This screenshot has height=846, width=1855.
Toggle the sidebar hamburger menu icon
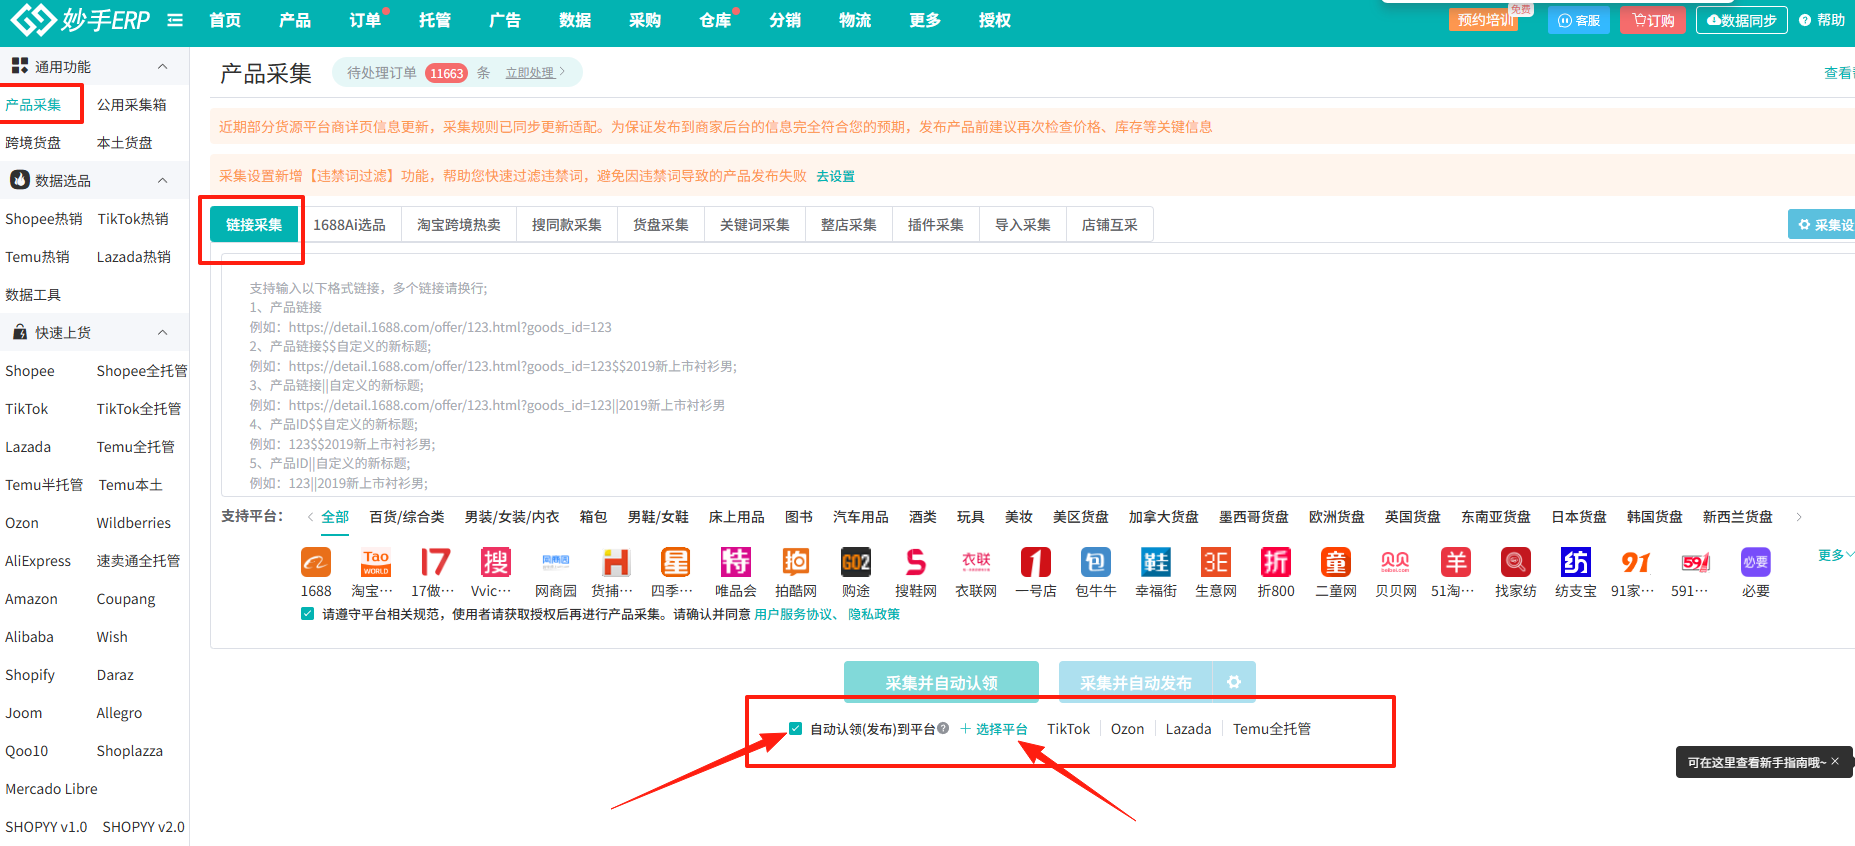pos(175,20)
